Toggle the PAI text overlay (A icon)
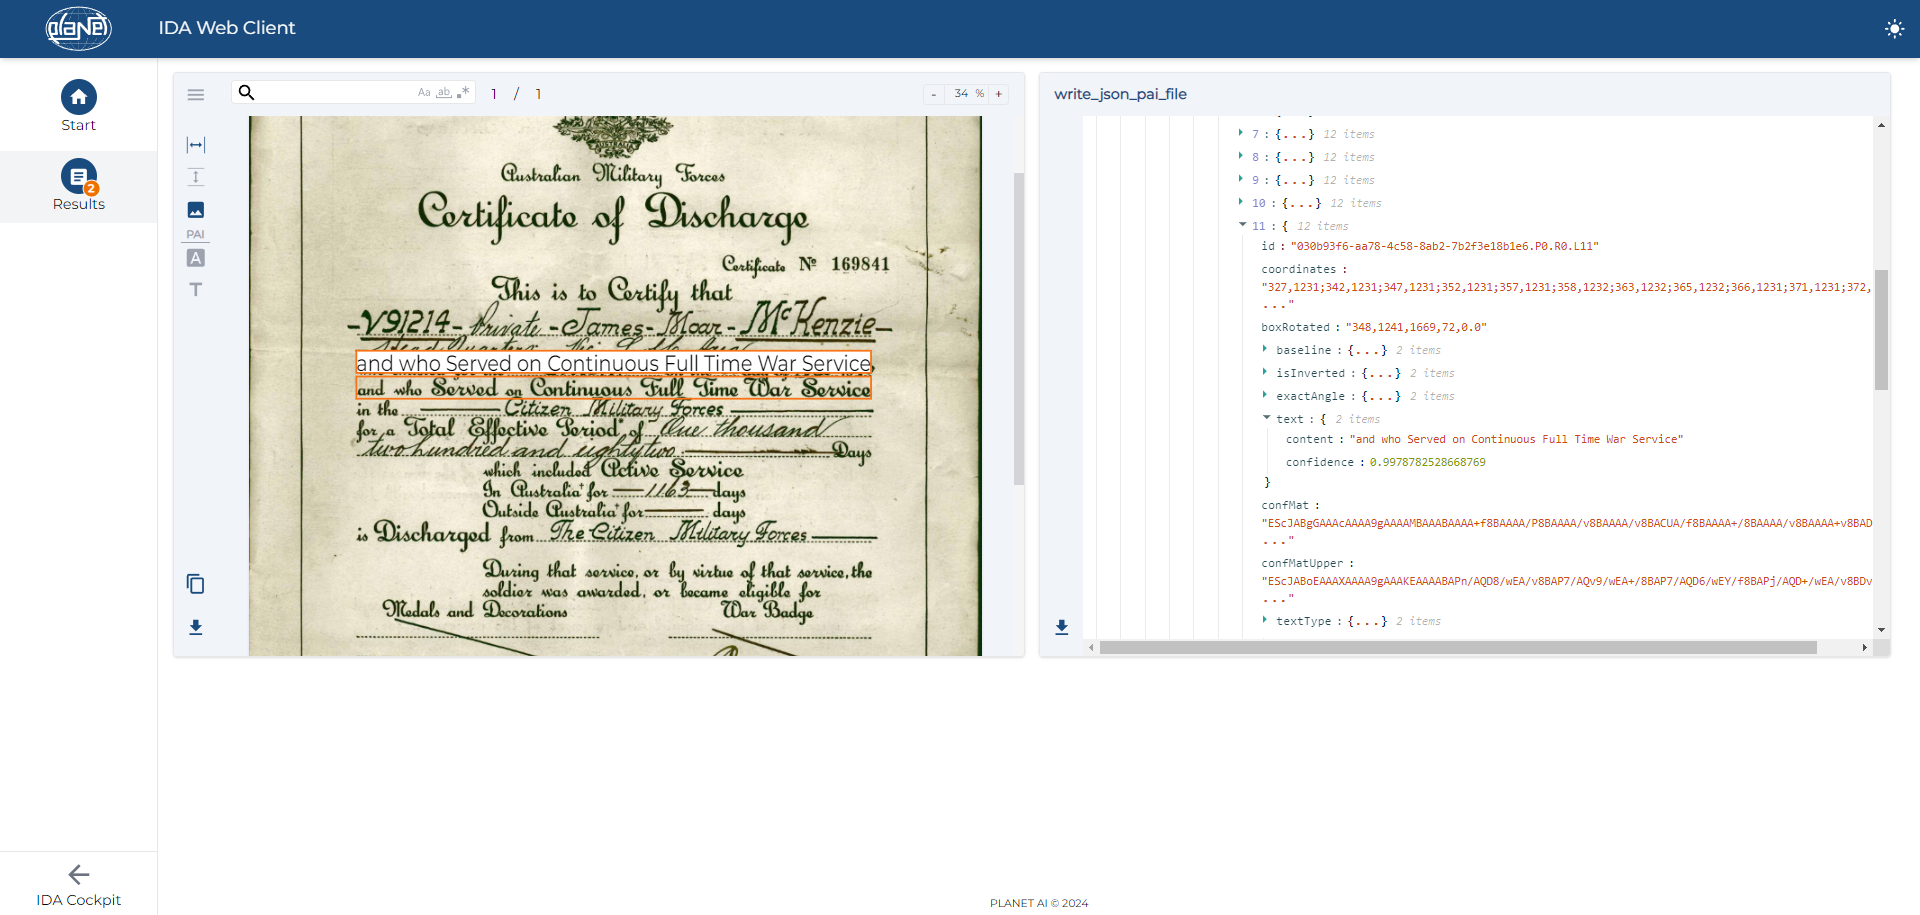Viewport: 1920px width, 915px height. coord(196,258)
